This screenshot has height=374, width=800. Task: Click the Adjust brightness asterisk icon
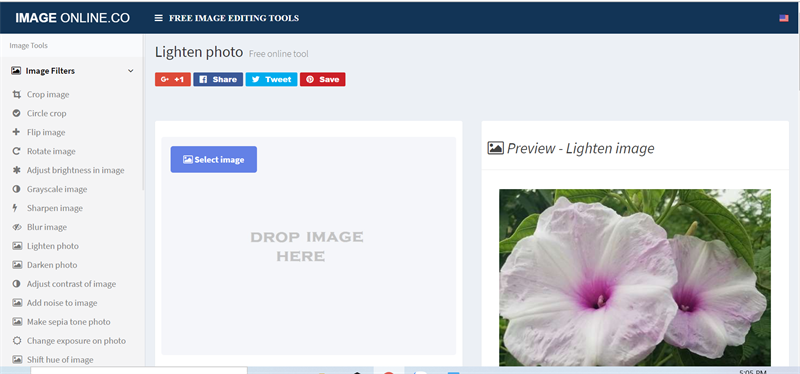click(16, 170)
